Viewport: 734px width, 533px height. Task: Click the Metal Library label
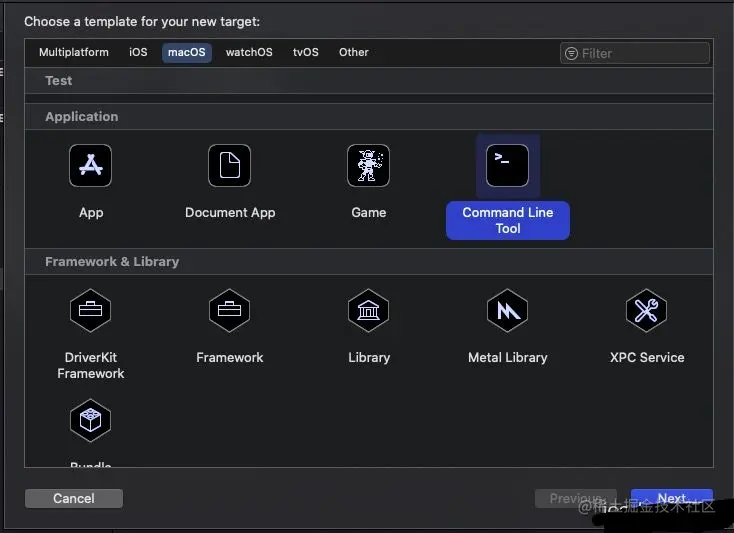coord(508,358)
